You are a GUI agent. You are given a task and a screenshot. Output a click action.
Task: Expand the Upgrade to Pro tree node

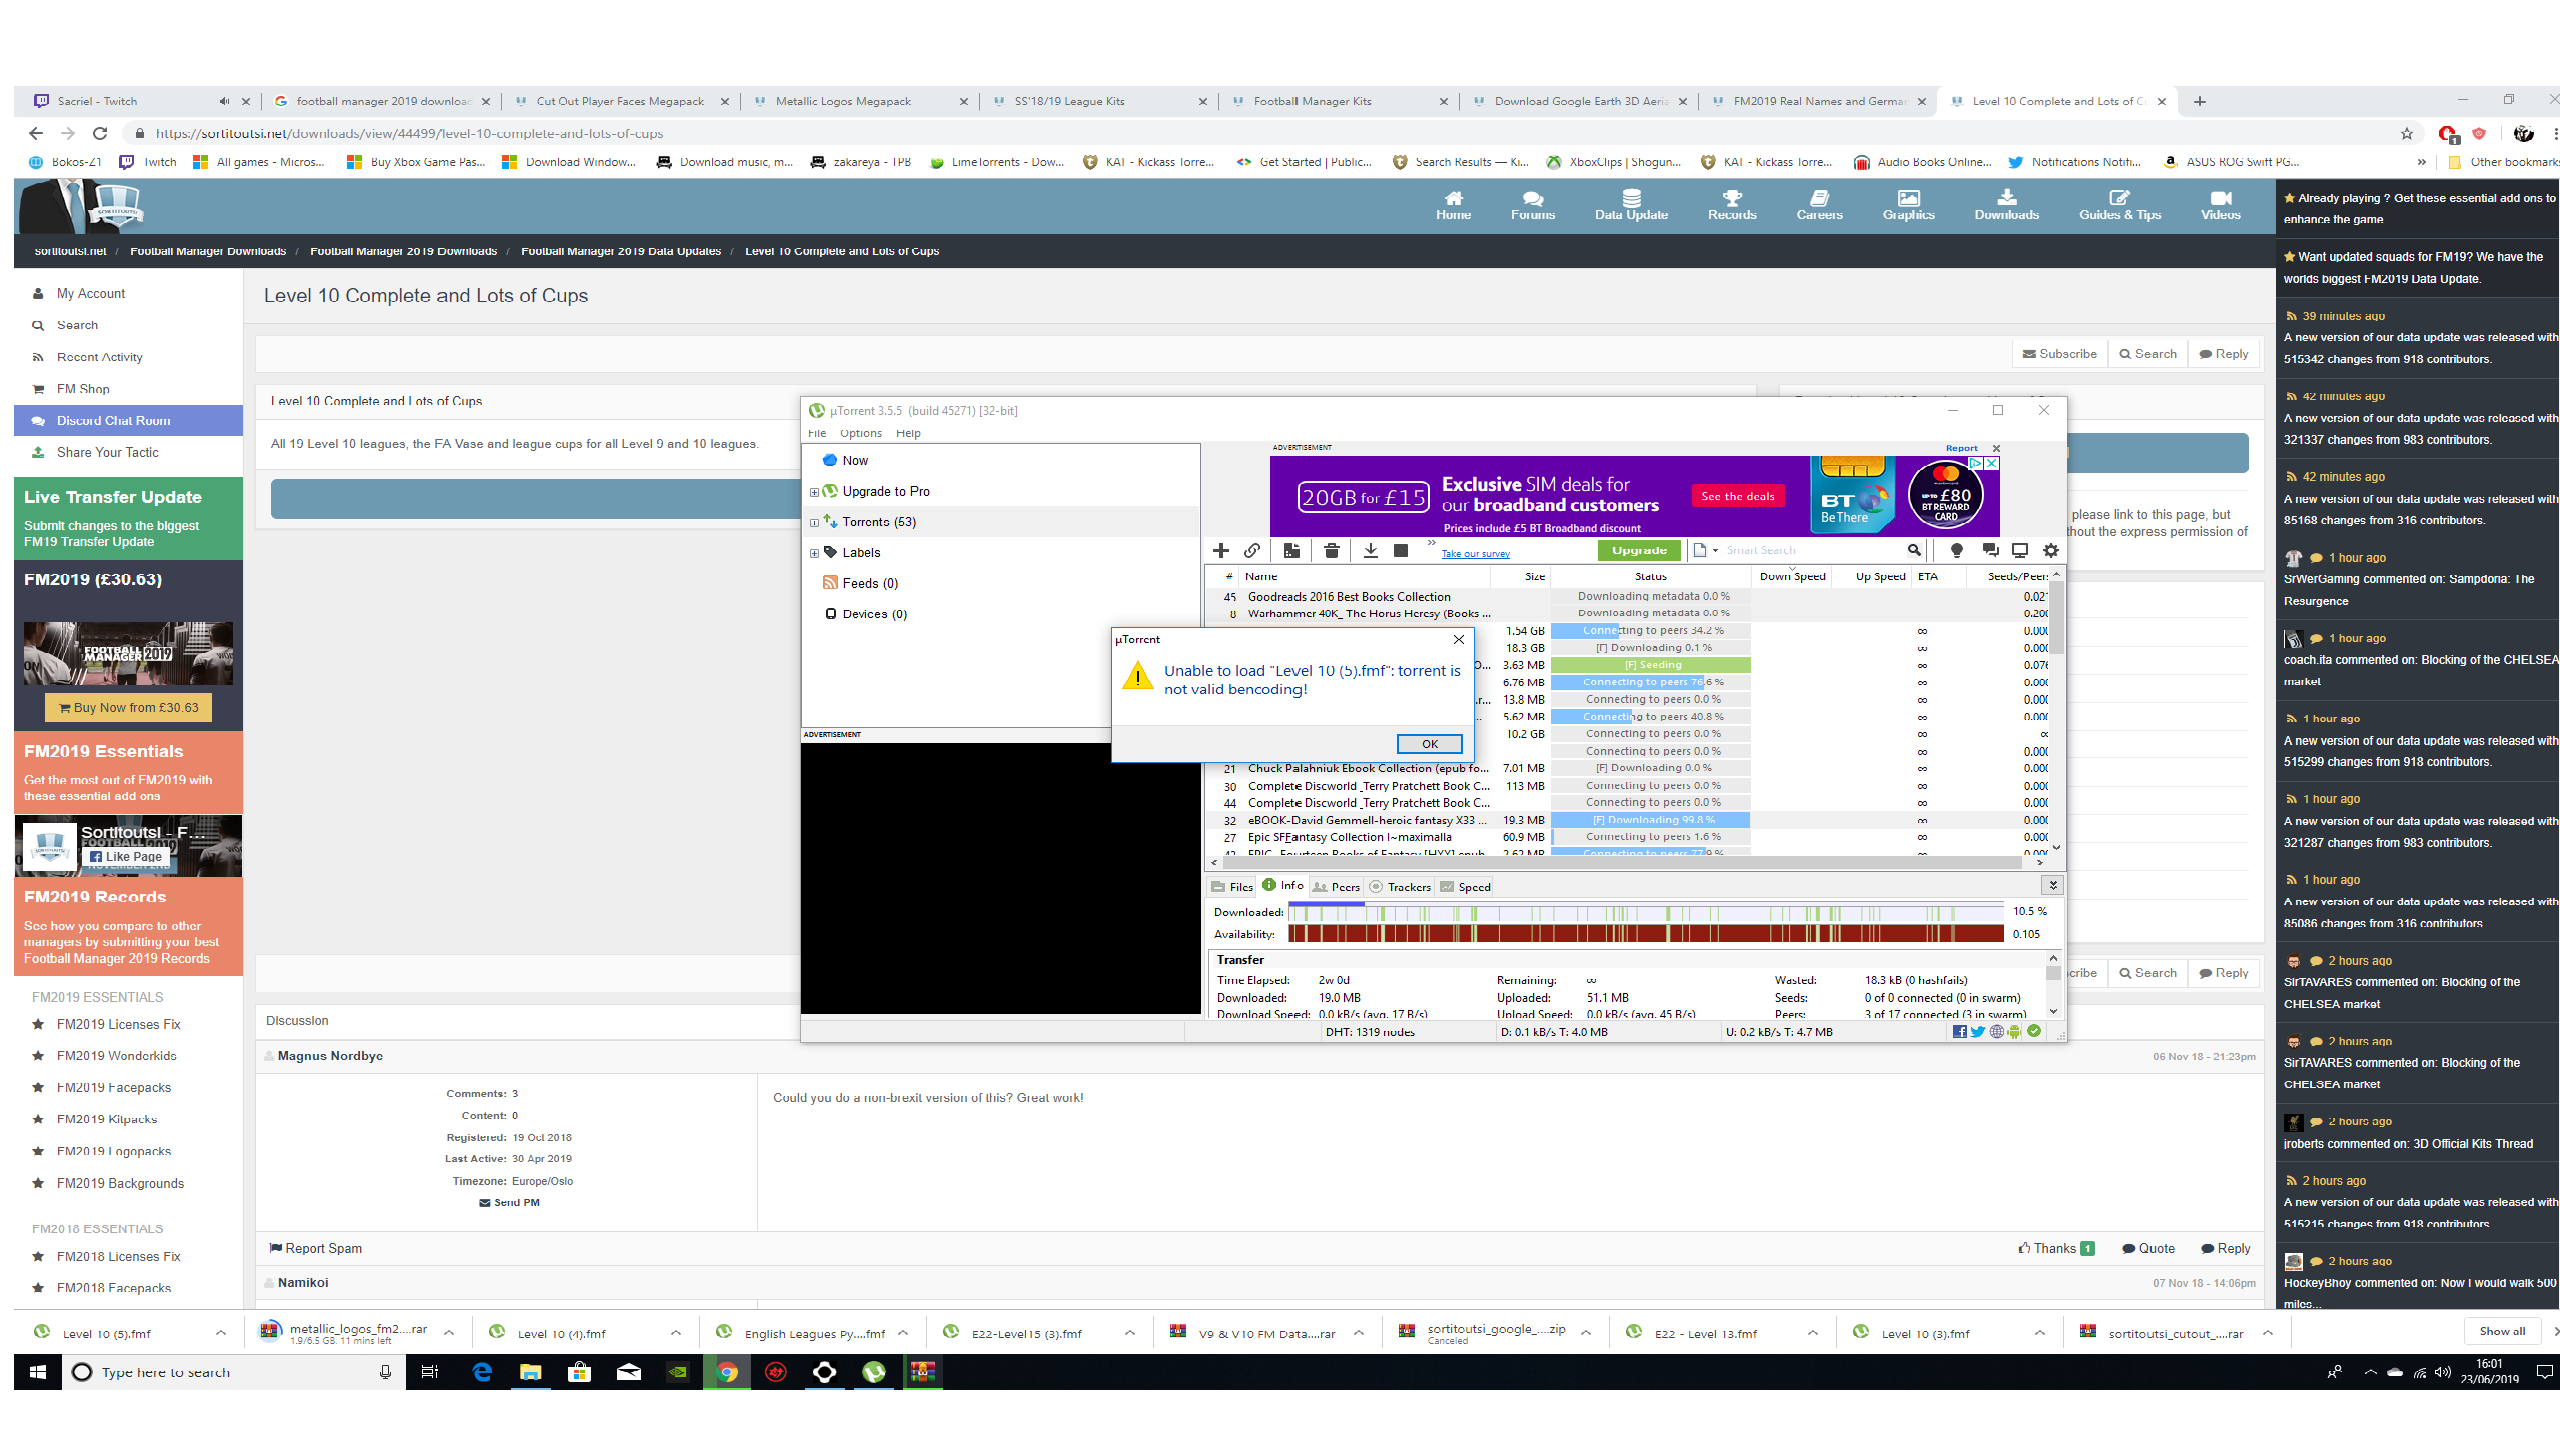click(814, 492)
